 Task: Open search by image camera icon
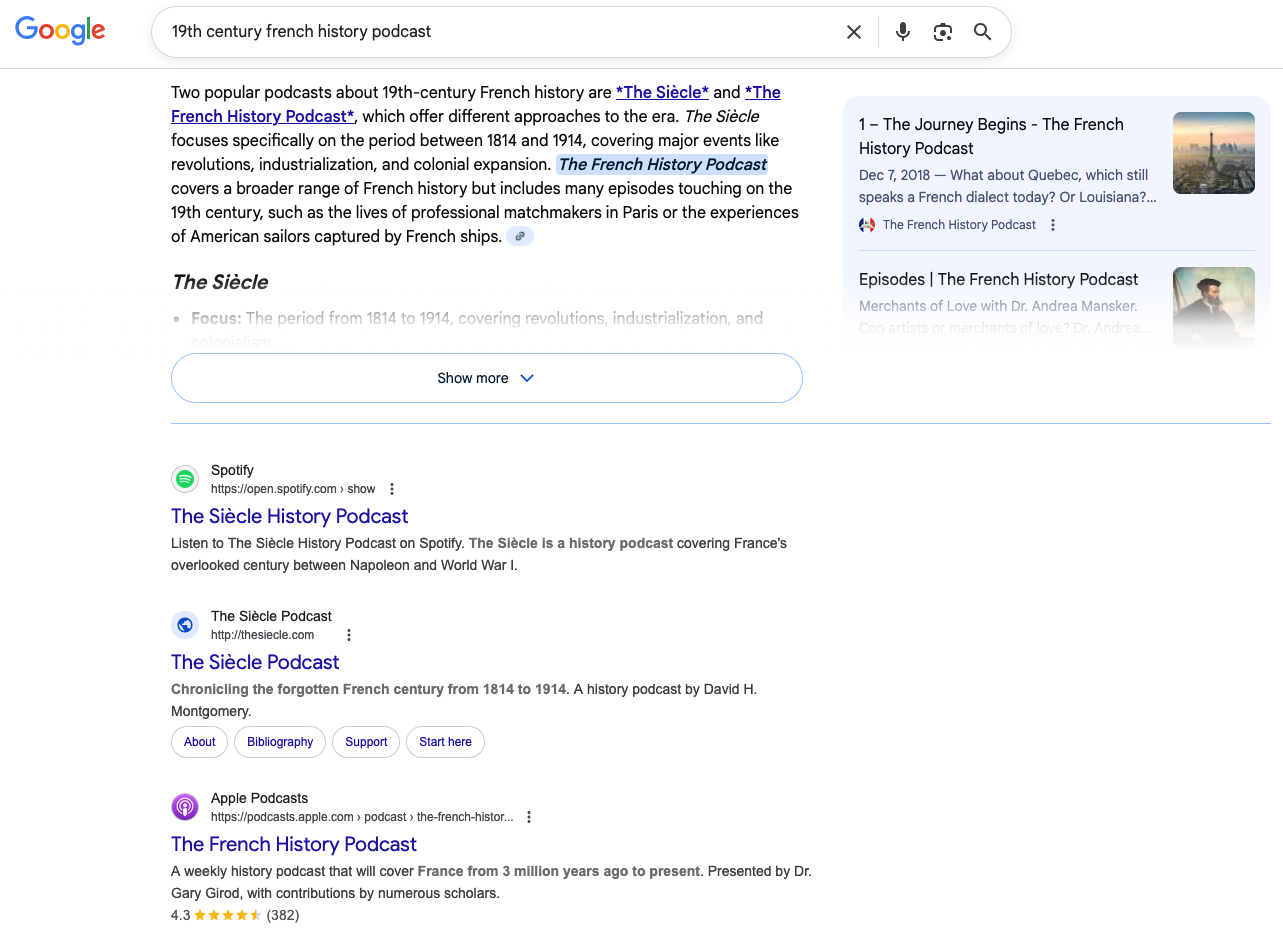pos(943,32)
